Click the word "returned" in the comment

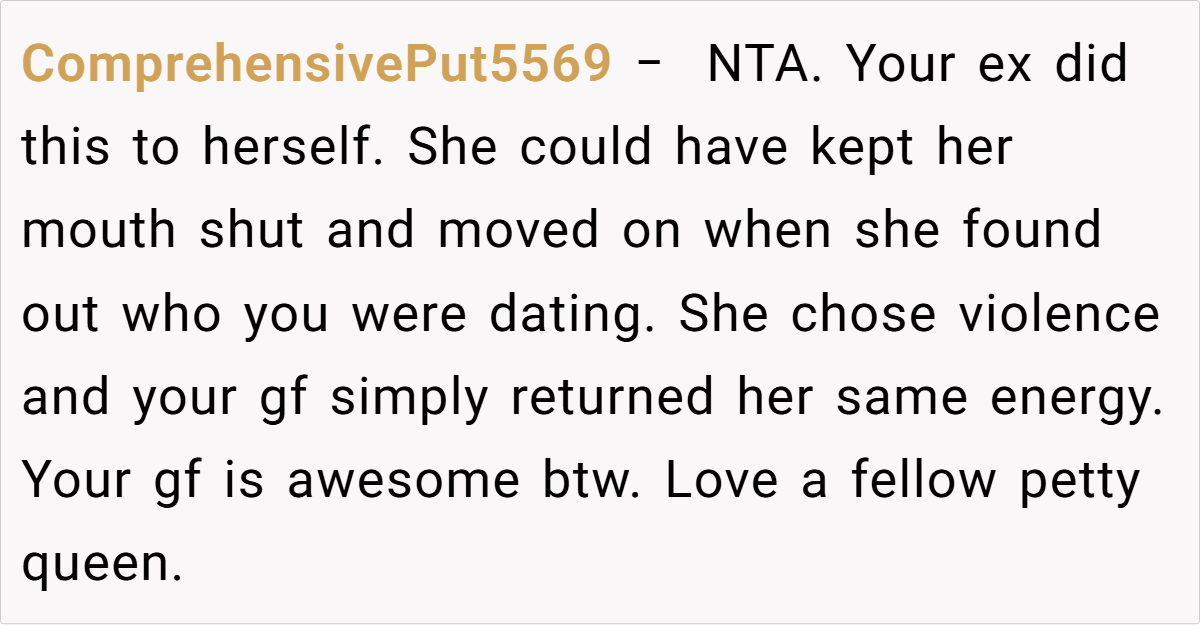612,398
